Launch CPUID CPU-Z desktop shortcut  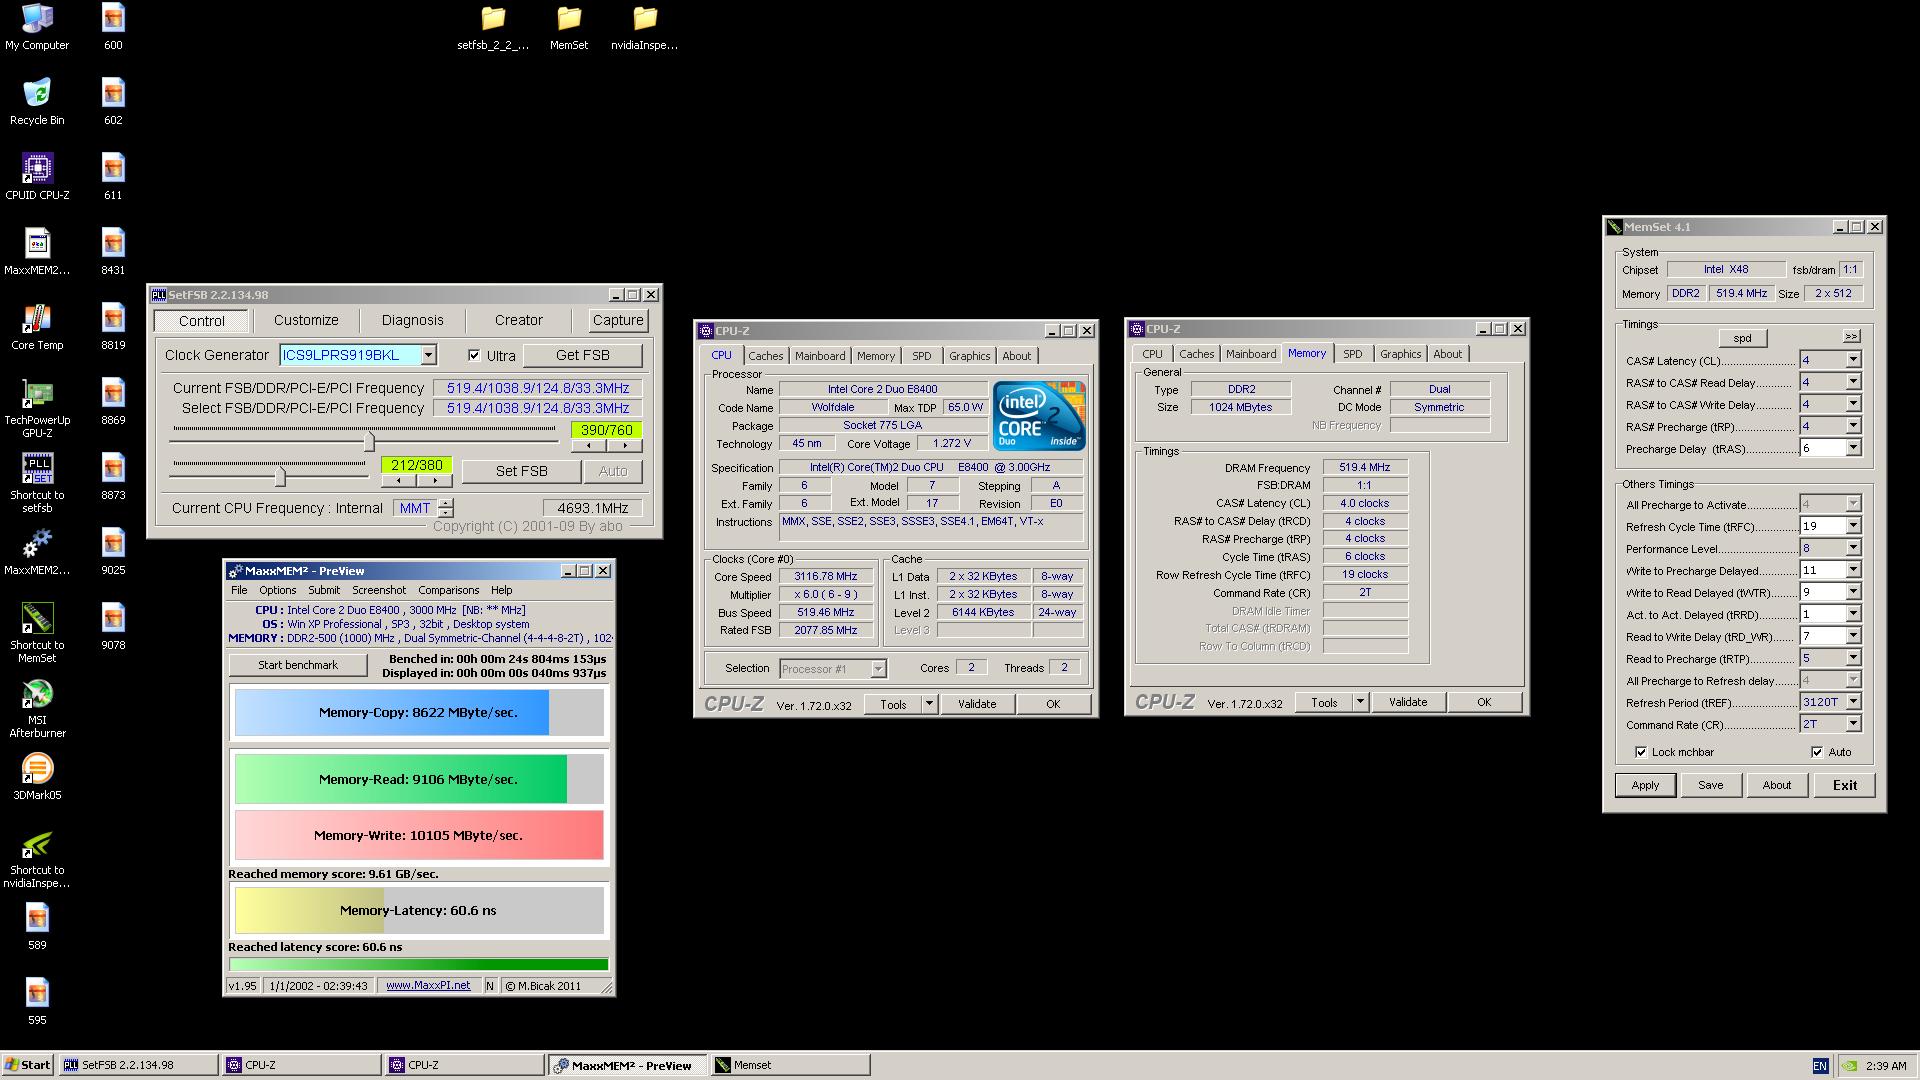point(37,177)
